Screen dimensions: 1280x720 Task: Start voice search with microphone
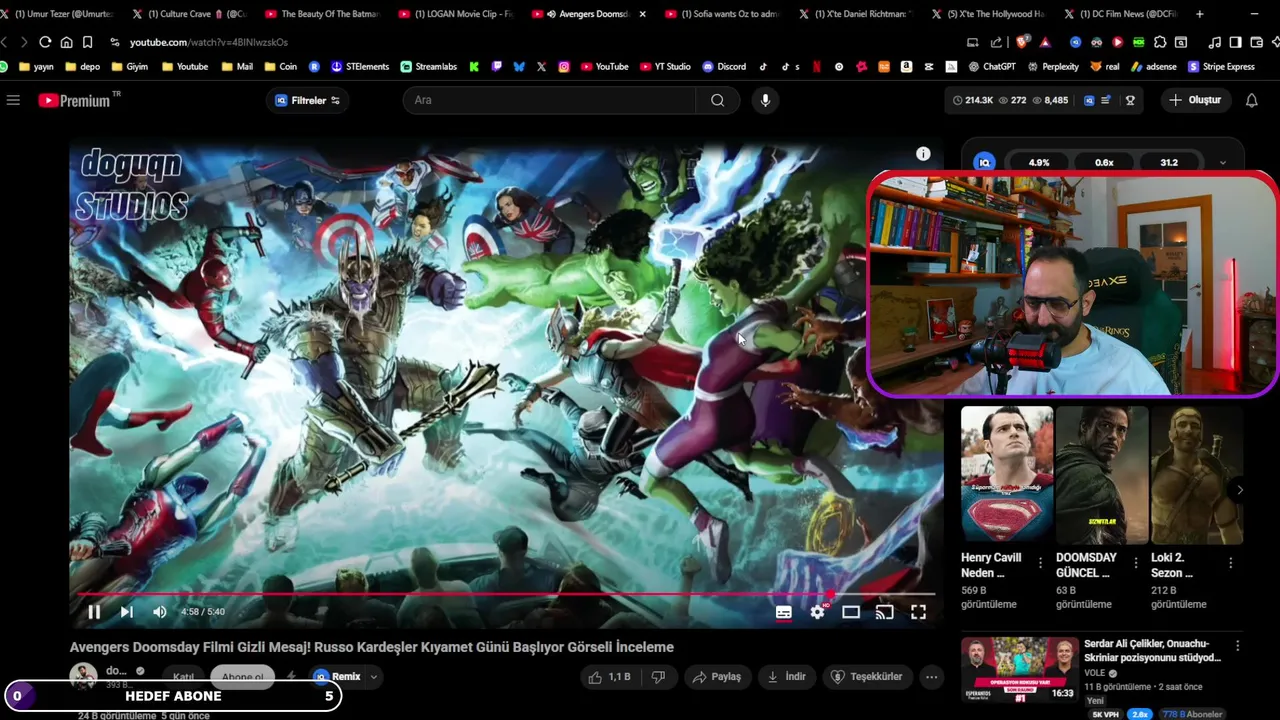coord(765,100)
